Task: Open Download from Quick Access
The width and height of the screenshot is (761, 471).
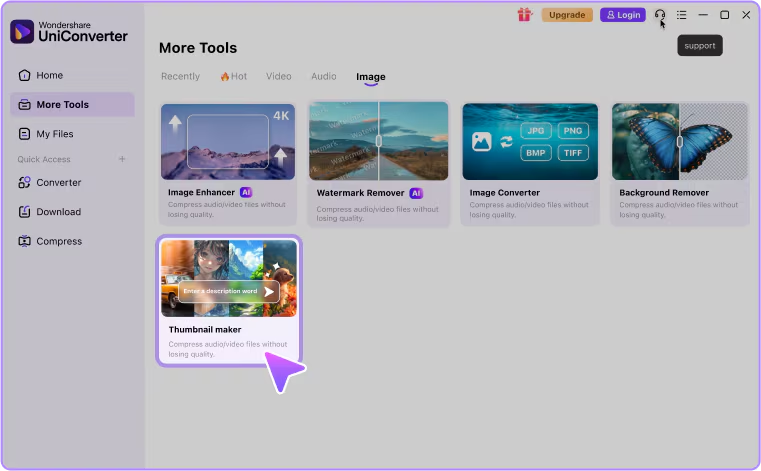Action: point(72,212)
